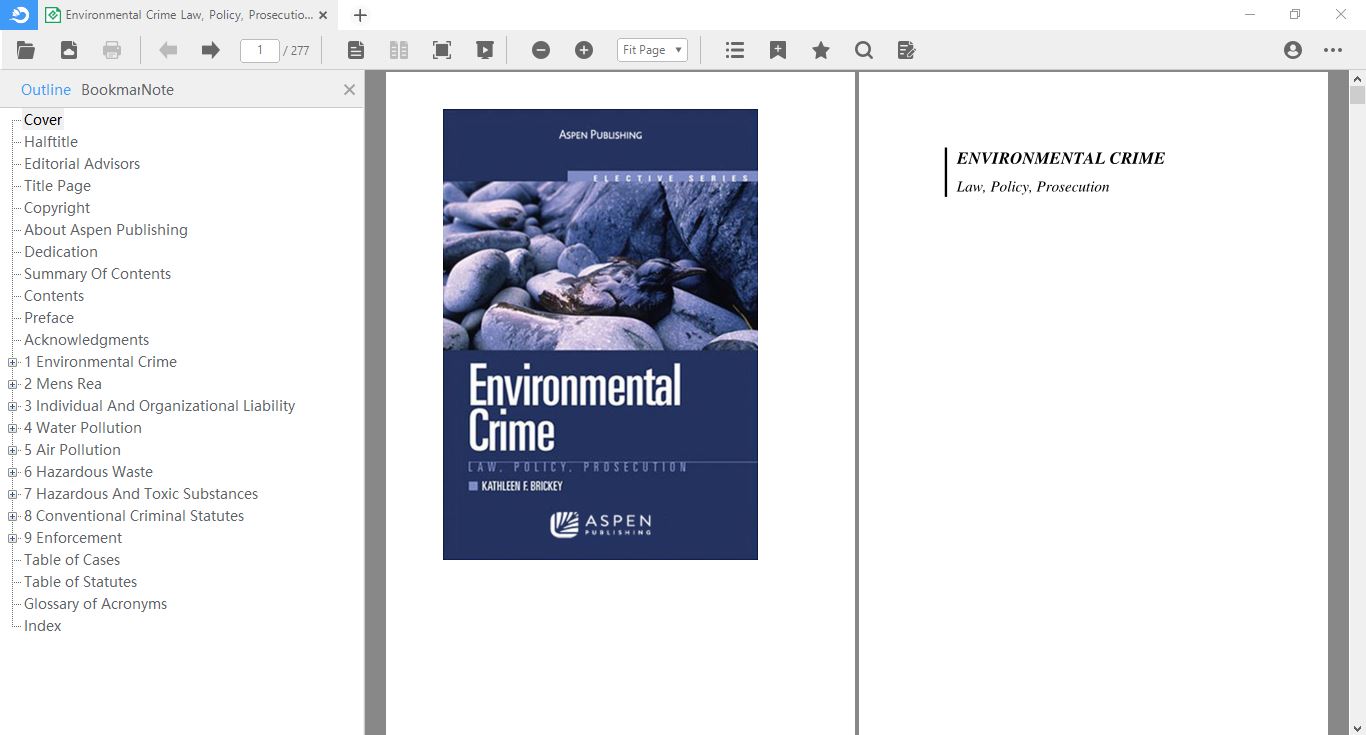Open the user account icon

pos(1293,50)
